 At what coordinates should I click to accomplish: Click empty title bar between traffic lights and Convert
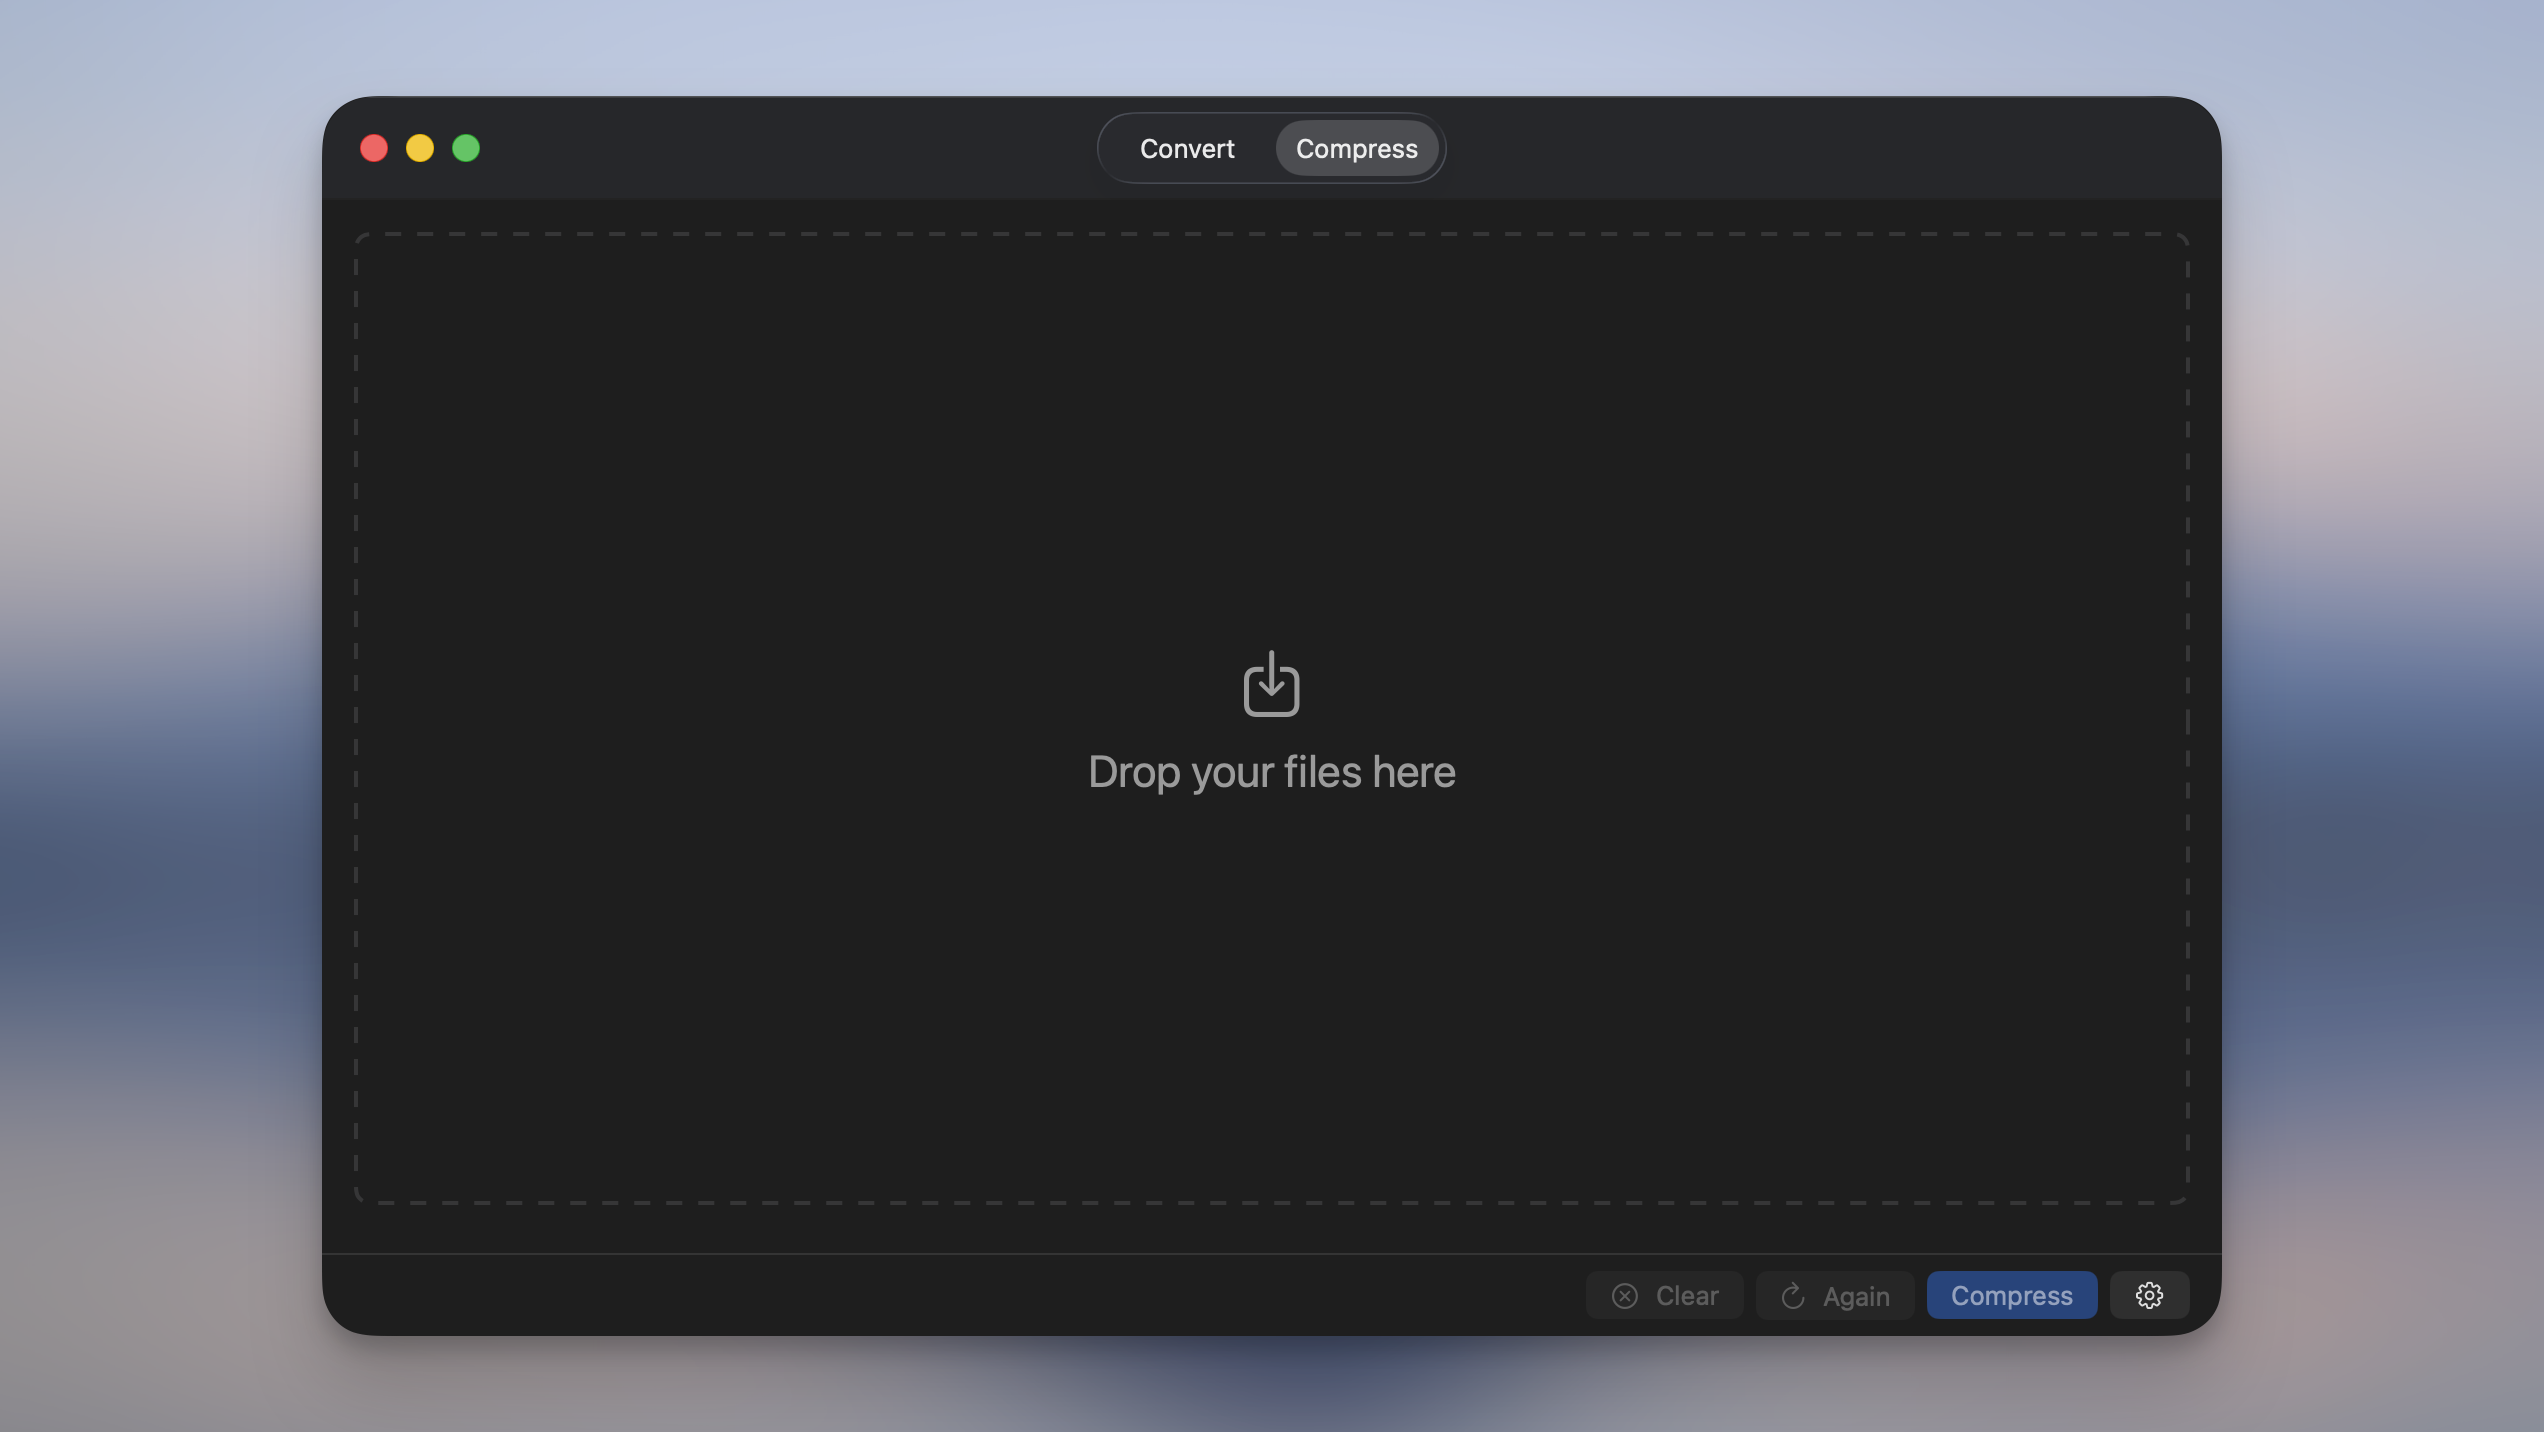[x=790, y=148]
